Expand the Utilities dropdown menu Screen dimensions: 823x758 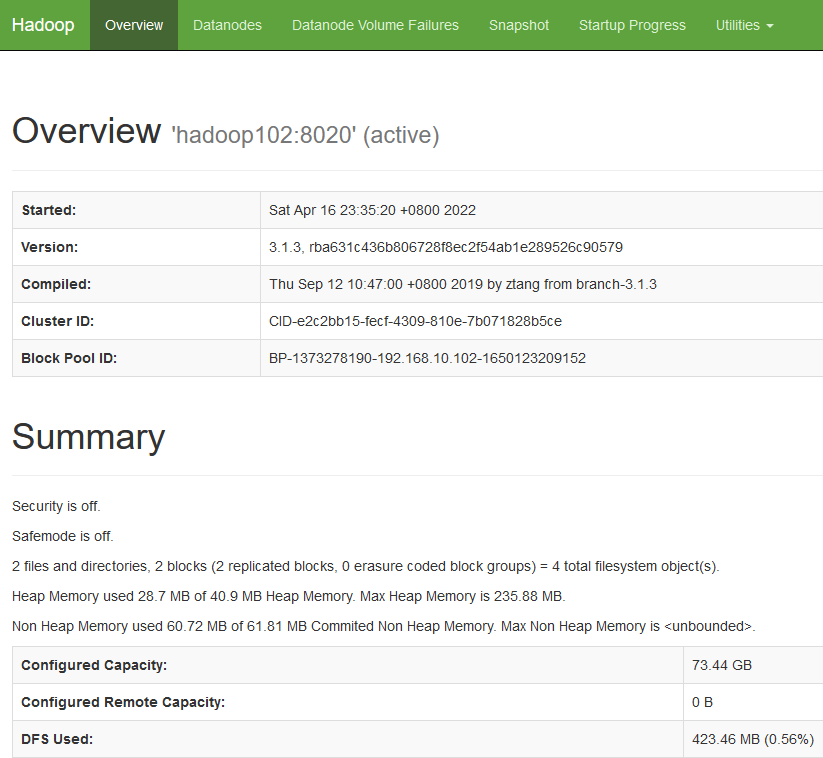(744, 25)
